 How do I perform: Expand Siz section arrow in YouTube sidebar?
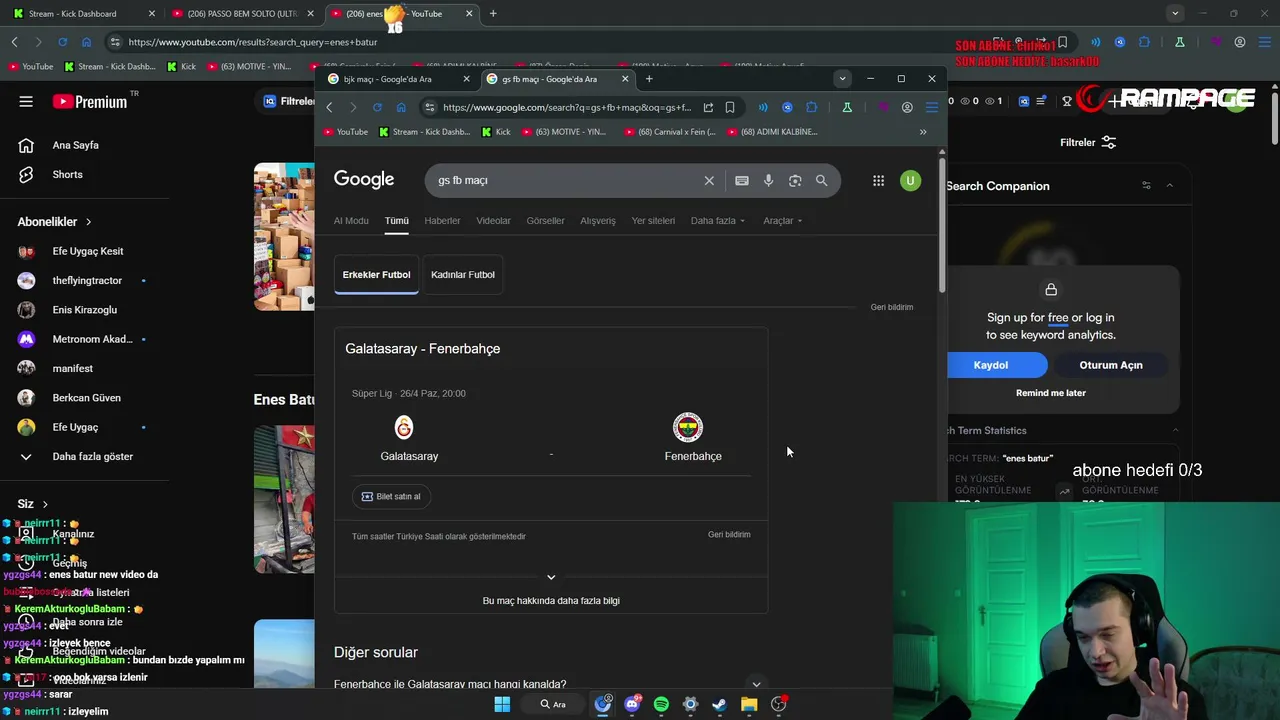[x=45, y=504]
